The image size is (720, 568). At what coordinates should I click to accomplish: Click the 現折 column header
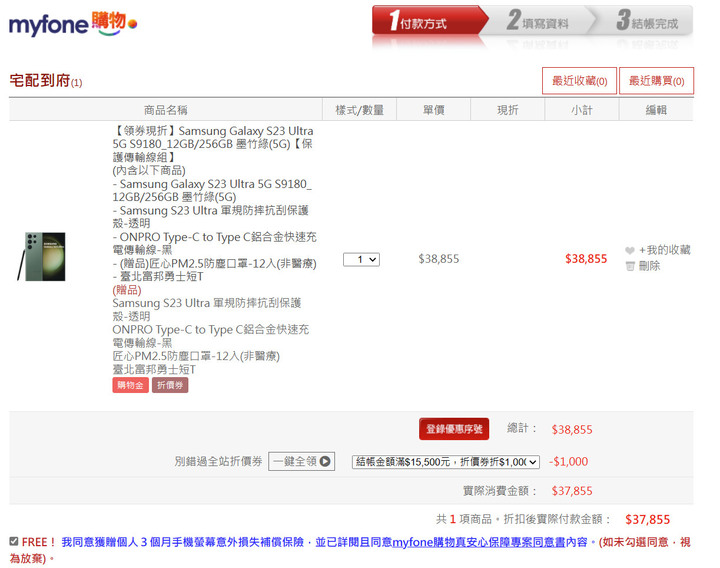pyautogui.click(x=507, y=110)
